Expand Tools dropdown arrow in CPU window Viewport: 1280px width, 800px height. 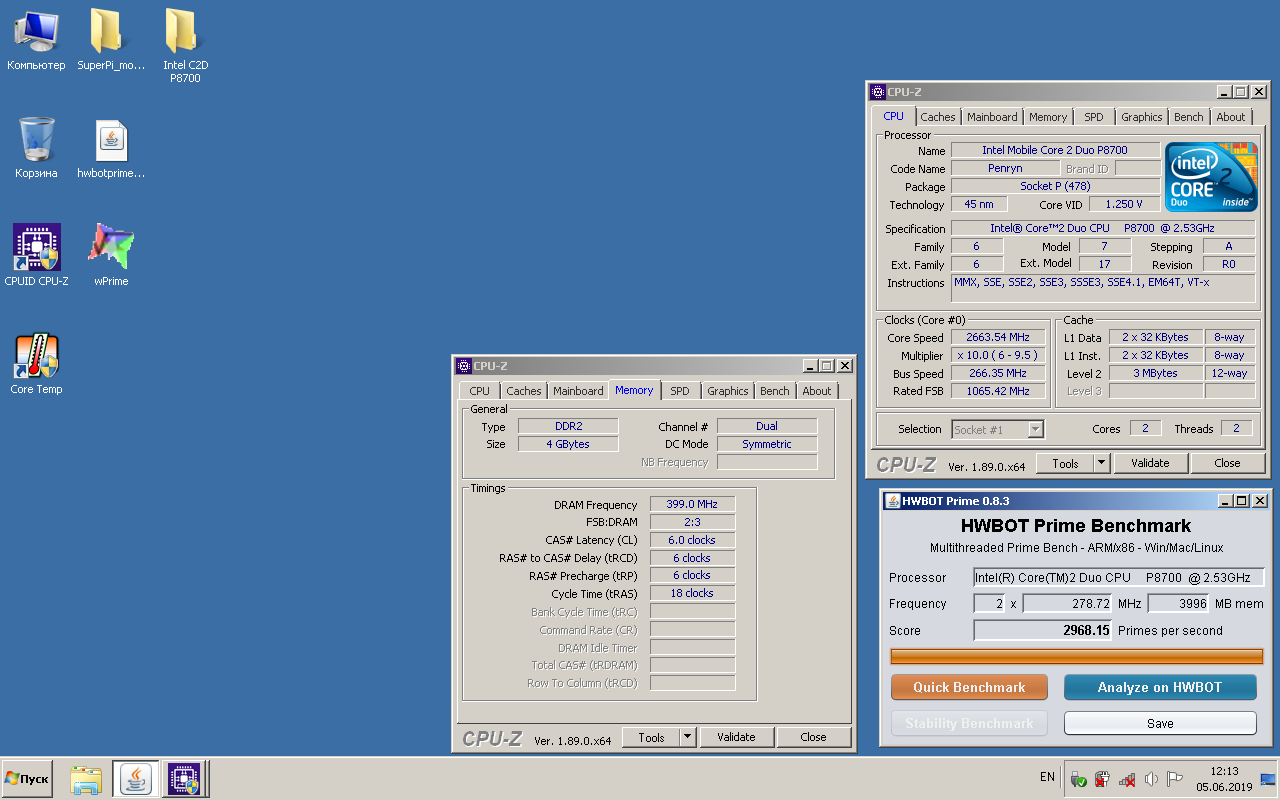click(1102, 463)
